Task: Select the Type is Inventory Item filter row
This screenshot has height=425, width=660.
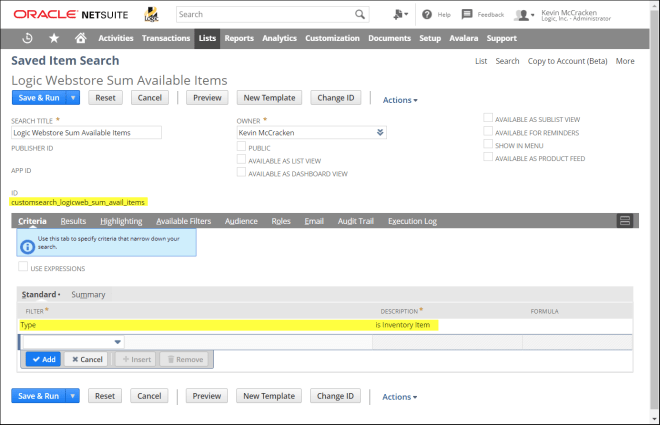Action: coord(325,325)
